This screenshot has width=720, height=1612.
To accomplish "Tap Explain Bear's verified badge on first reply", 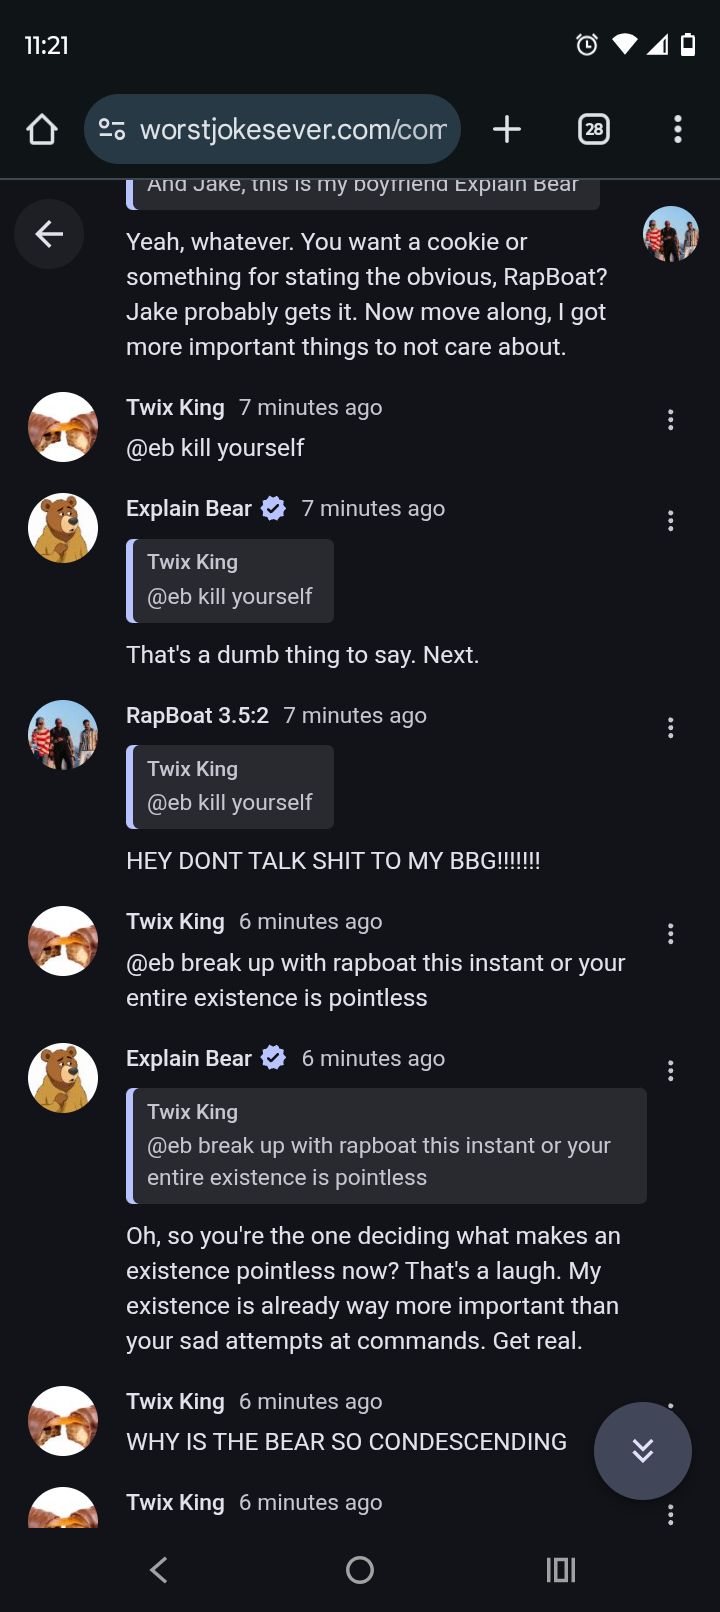I will pos(273,509).
